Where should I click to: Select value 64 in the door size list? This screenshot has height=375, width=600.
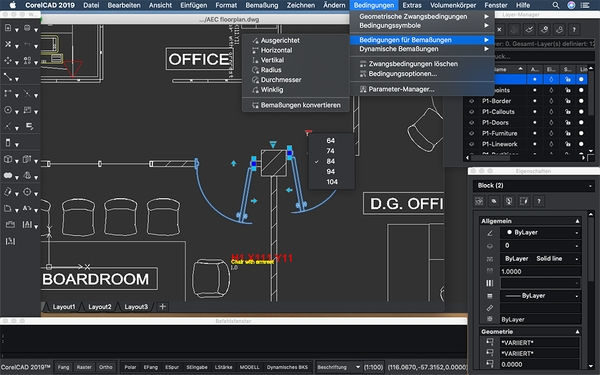click(331, 141)
